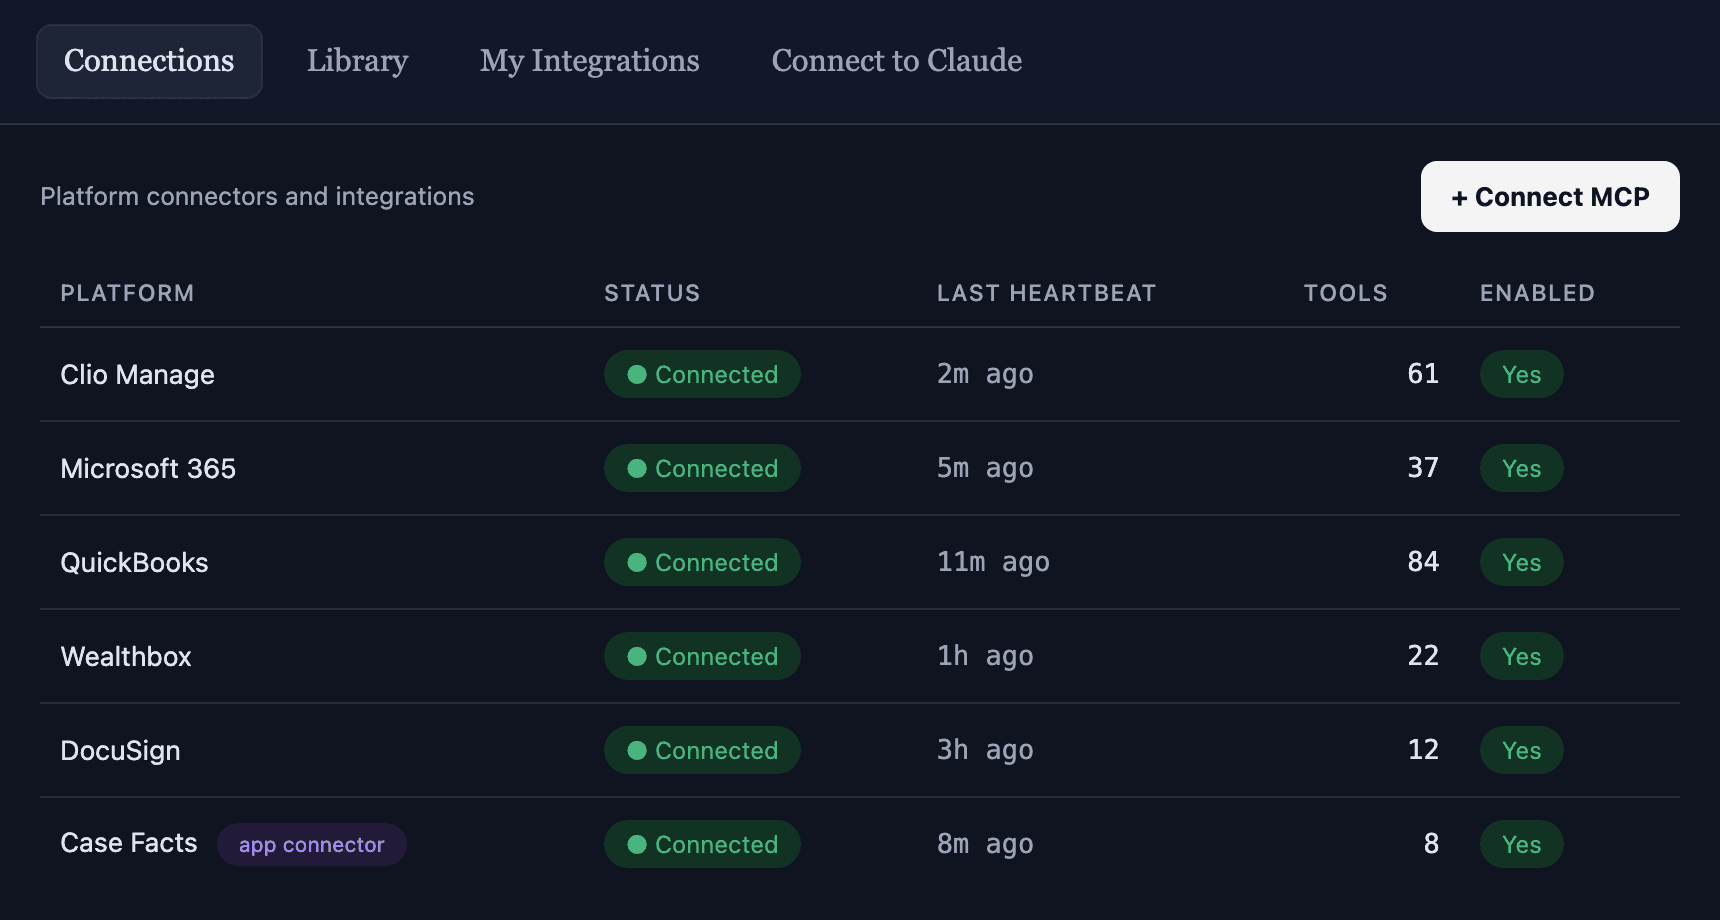Click the tools count 22
Viewport: 1720px width, 920px height.
point(1423,656)
